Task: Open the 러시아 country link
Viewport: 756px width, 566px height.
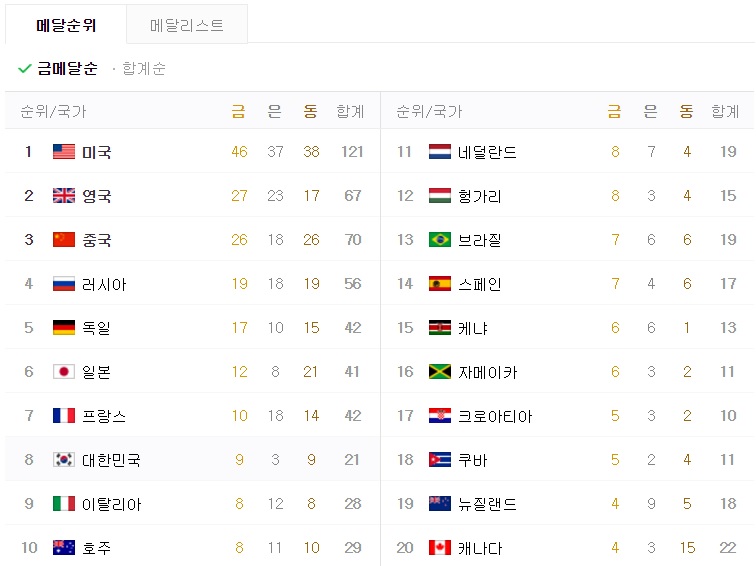Action: (104, 284)
